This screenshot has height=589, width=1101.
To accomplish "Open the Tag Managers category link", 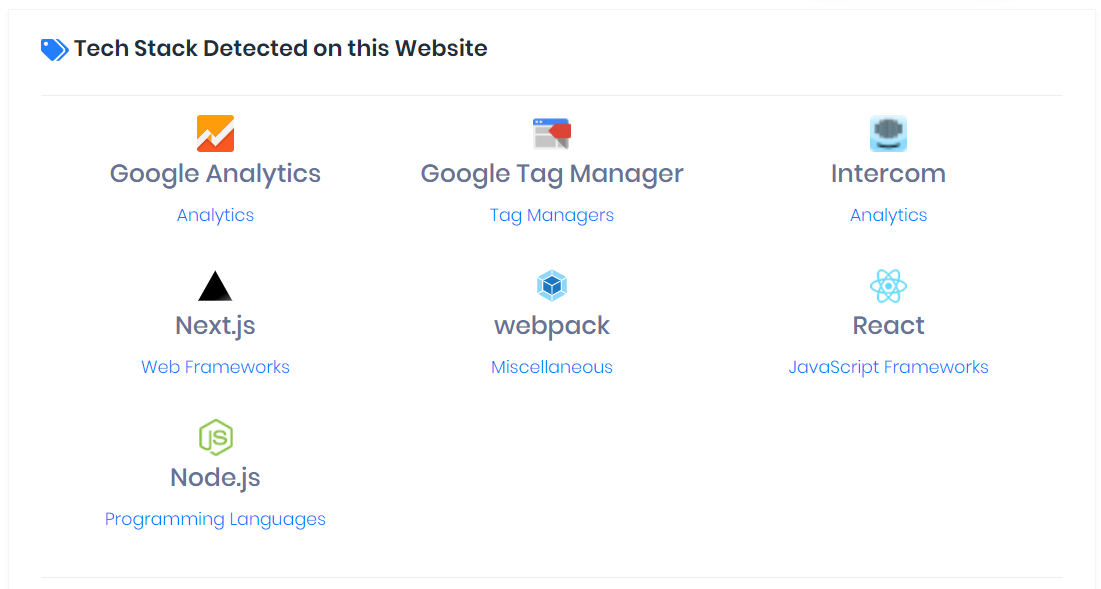I will [x=552, y=215].
